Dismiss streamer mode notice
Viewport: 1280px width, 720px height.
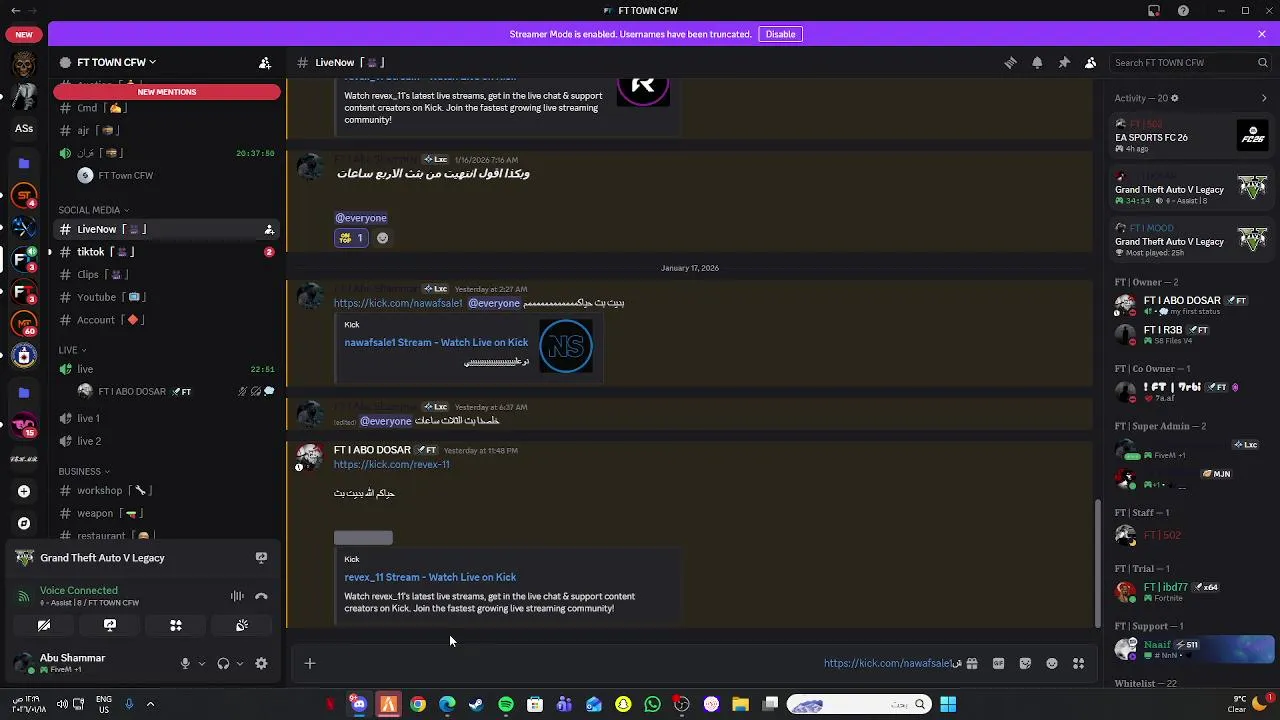coord(1262,34)
